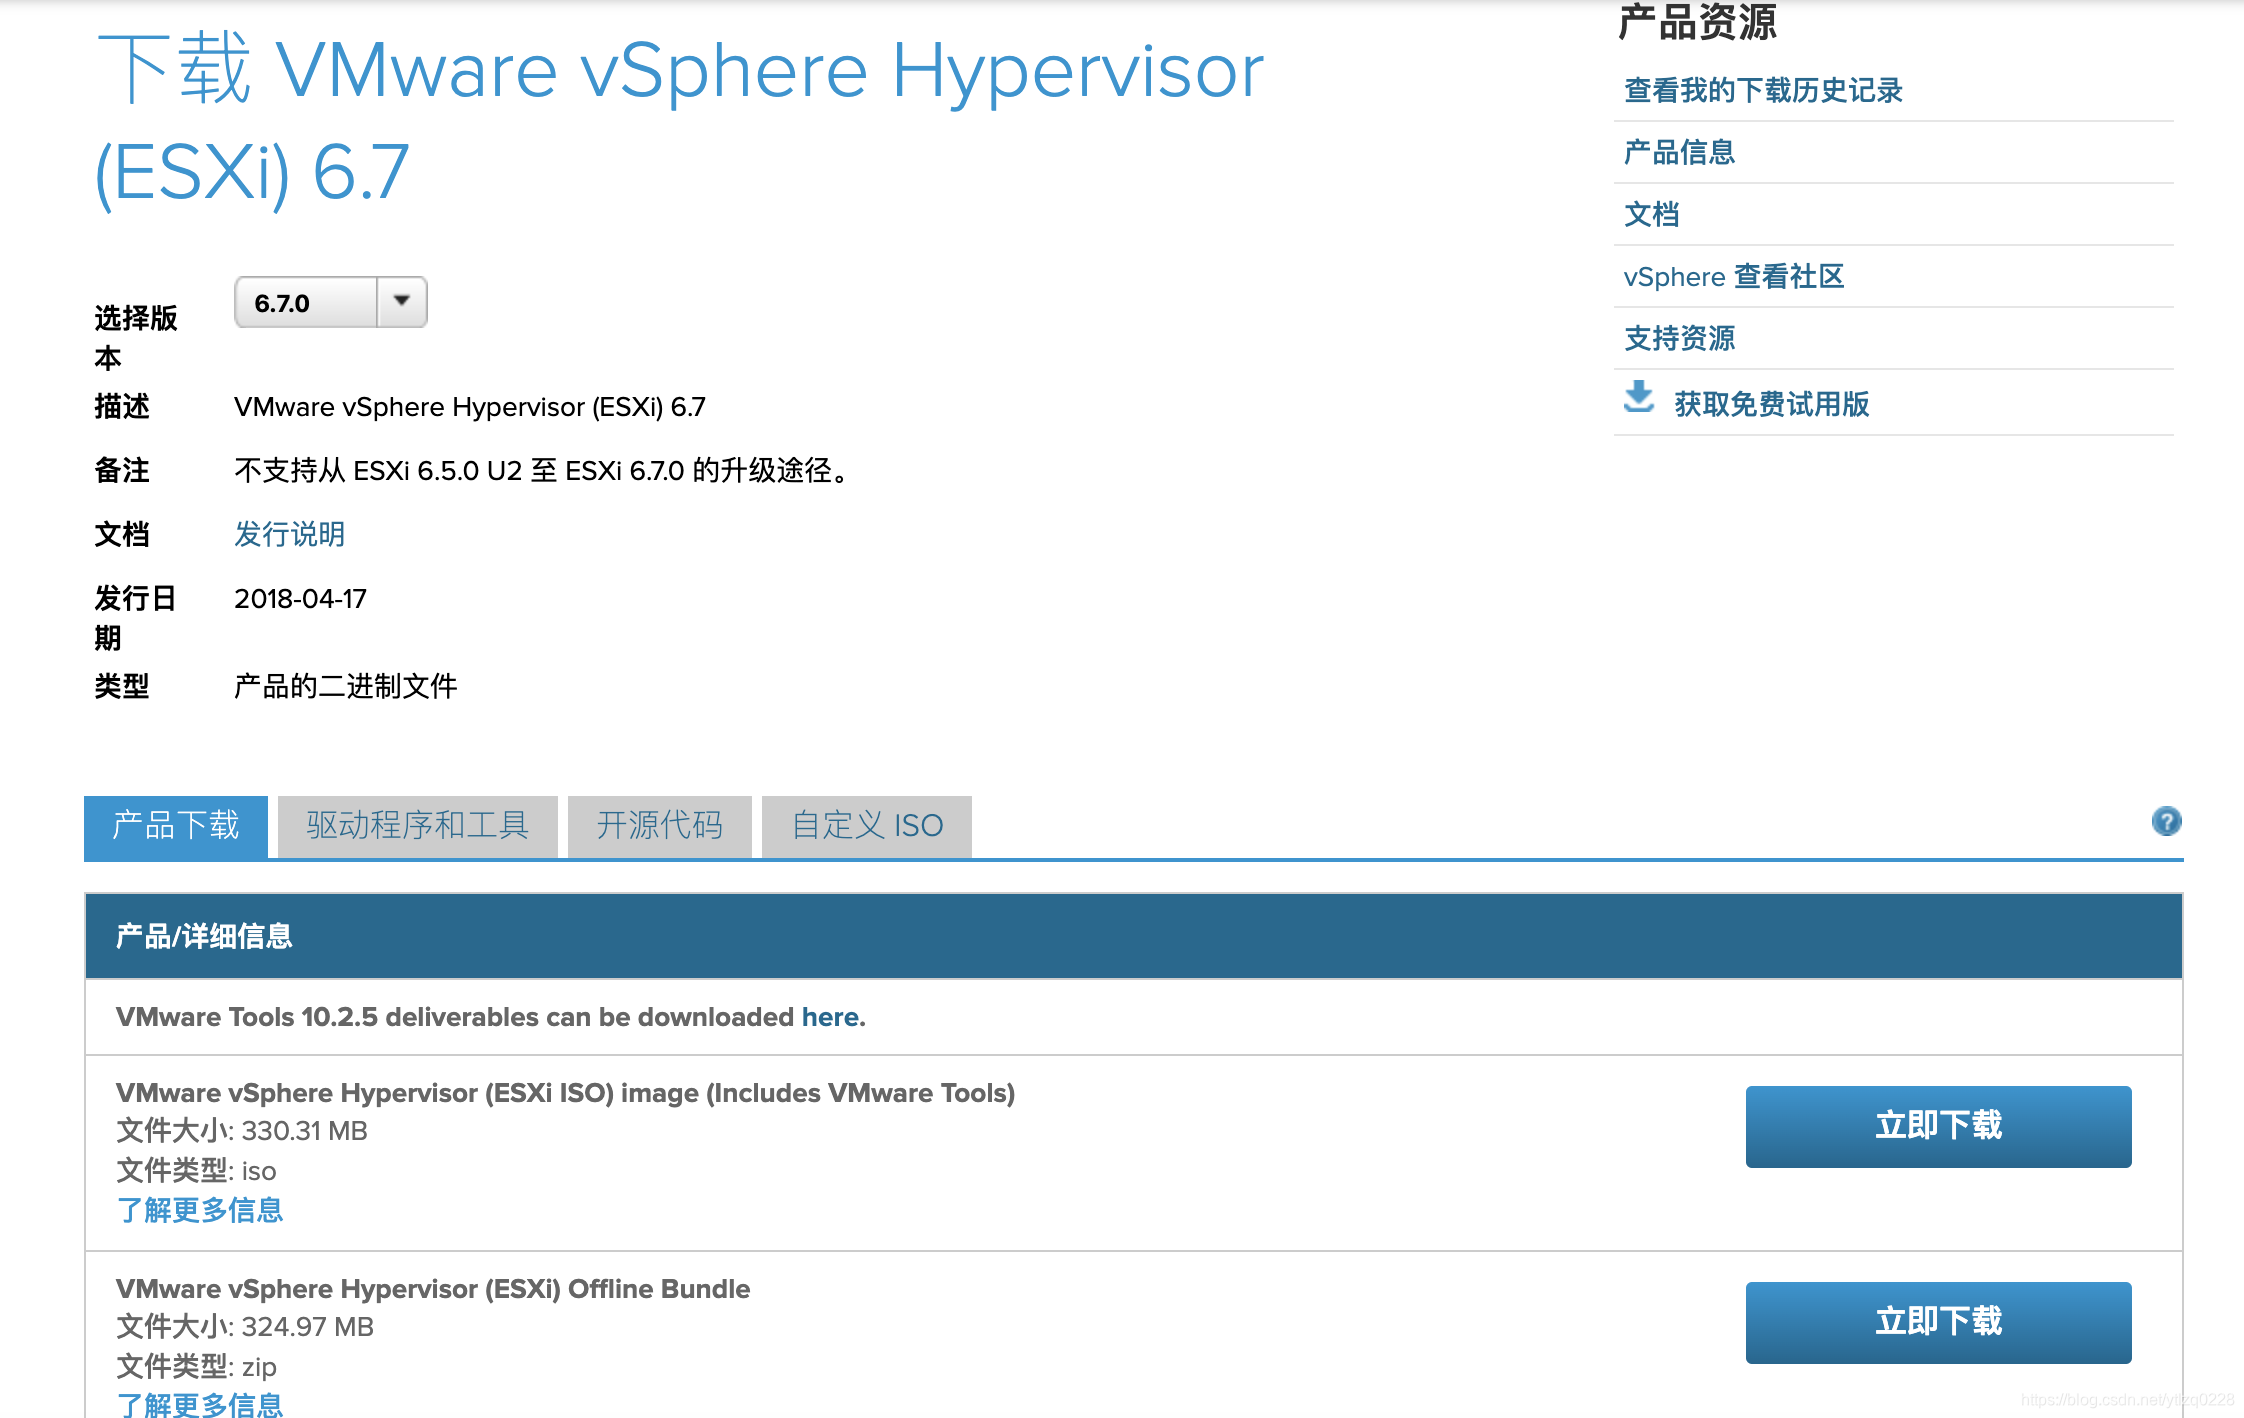Open the 支持资源 support resources link
Viewport: 2244px width, 1418px height.
pyautogui.click(x=1679, y=339)
